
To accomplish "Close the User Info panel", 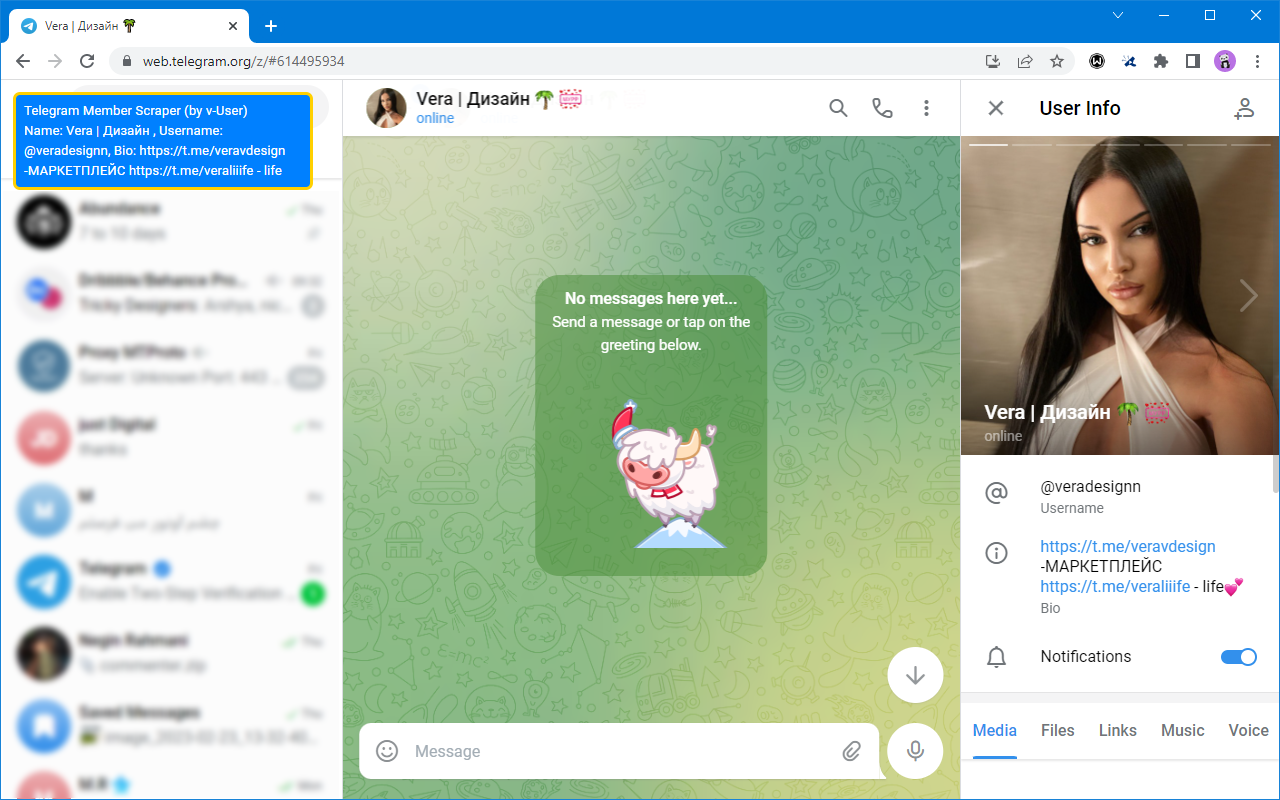I will point(995,108).
